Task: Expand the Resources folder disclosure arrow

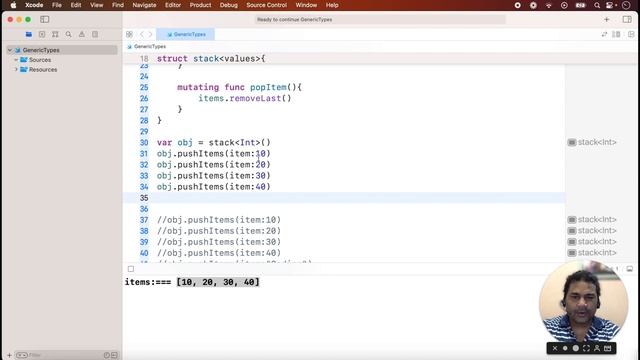Action: (x=16, y=69)
